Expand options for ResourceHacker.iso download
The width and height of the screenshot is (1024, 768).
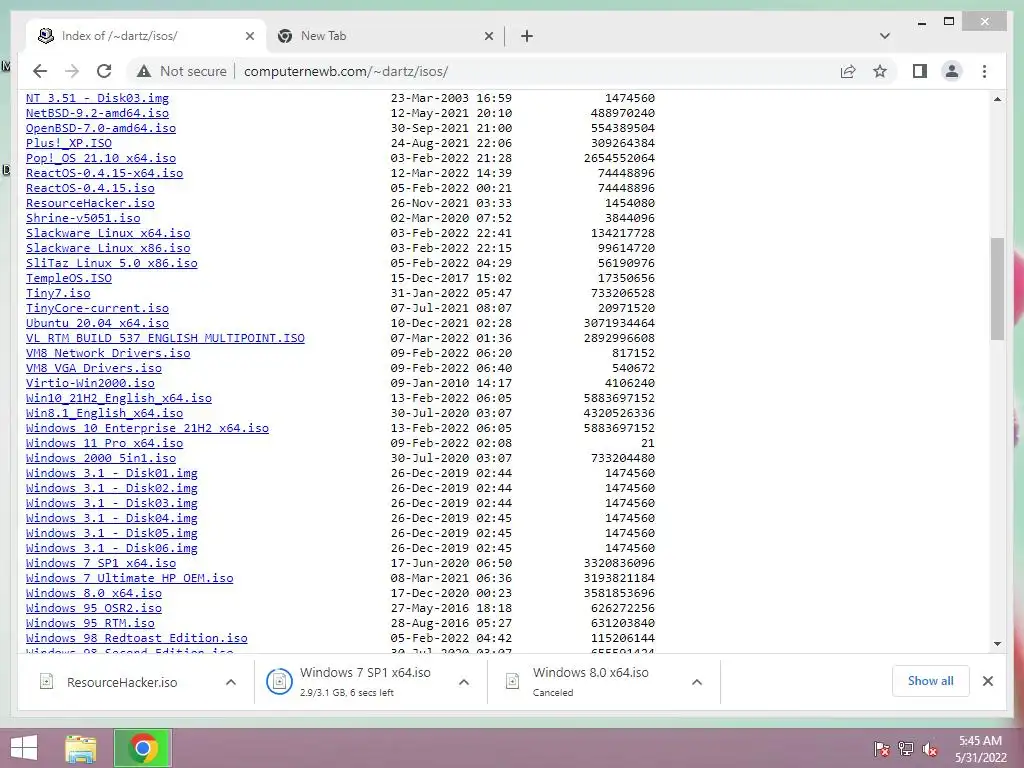pyautogui.click(x=231, y=682)
